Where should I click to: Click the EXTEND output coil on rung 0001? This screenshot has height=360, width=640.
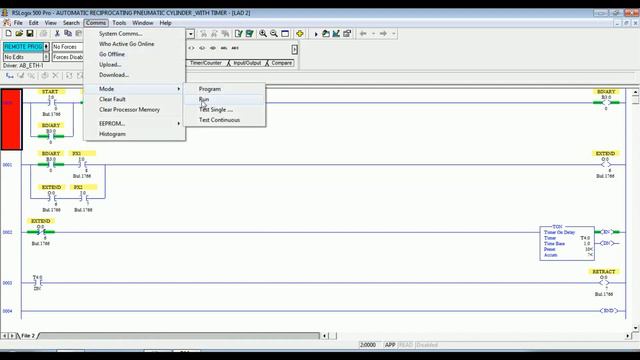pos(605,164)
